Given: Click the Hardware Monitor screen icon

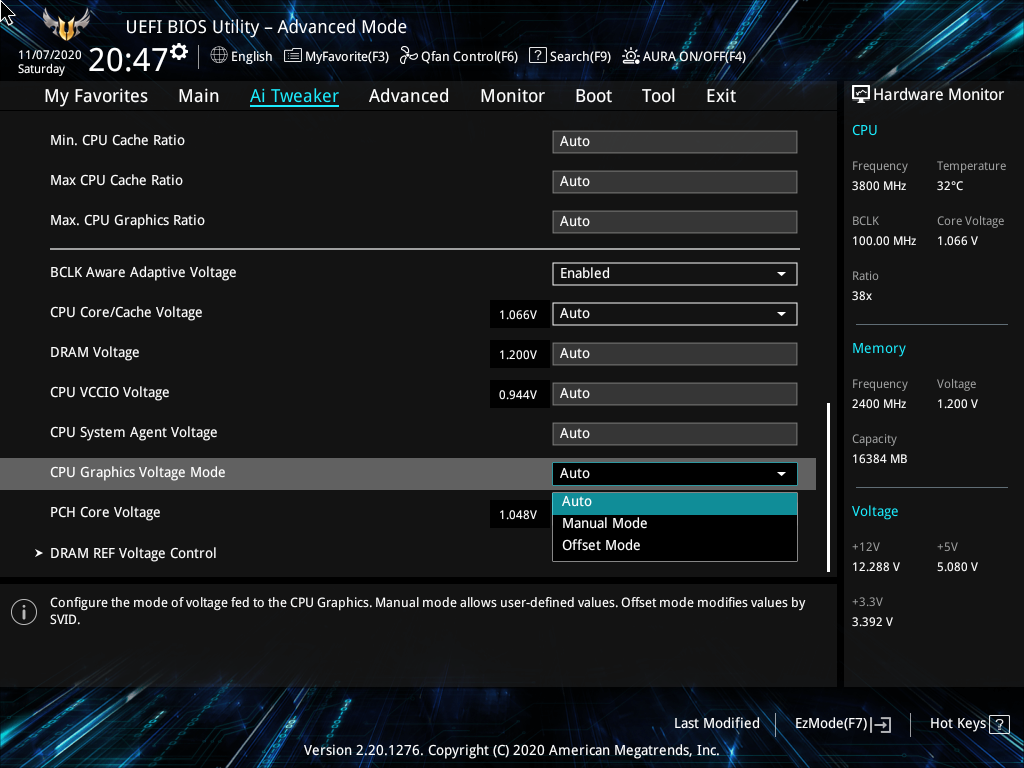Looking at the screenshot, I should [860, 94].
